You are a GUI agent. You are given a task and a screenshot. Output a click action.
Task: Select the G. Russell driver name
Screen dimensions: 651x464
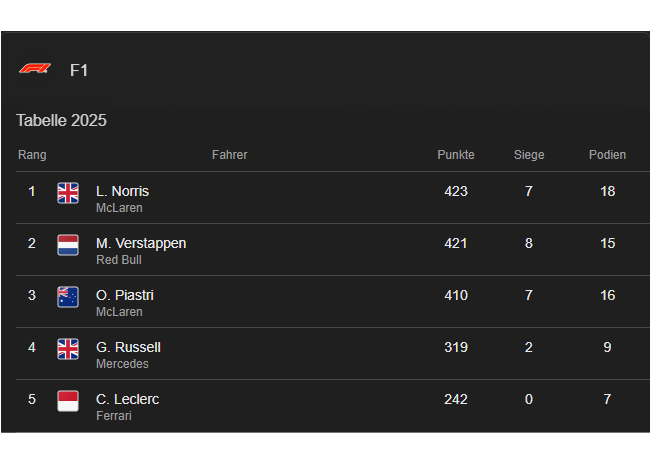[128, 347]
